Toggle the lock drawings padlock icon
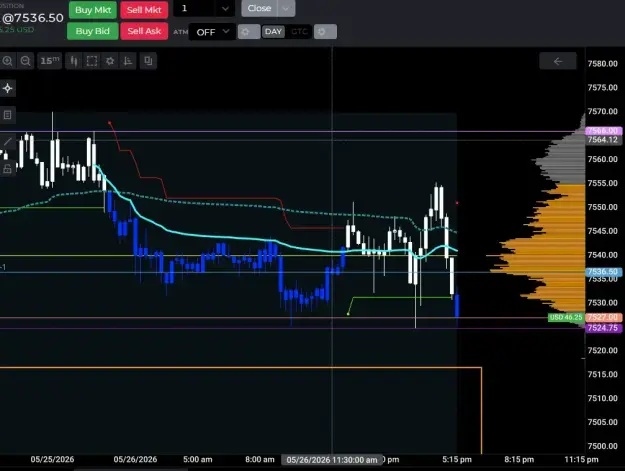 click(7, 169)
